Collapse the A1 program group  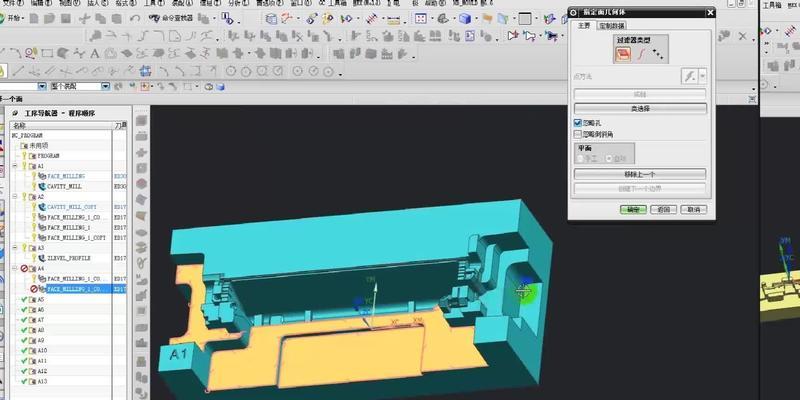click(x=15, y=166)
